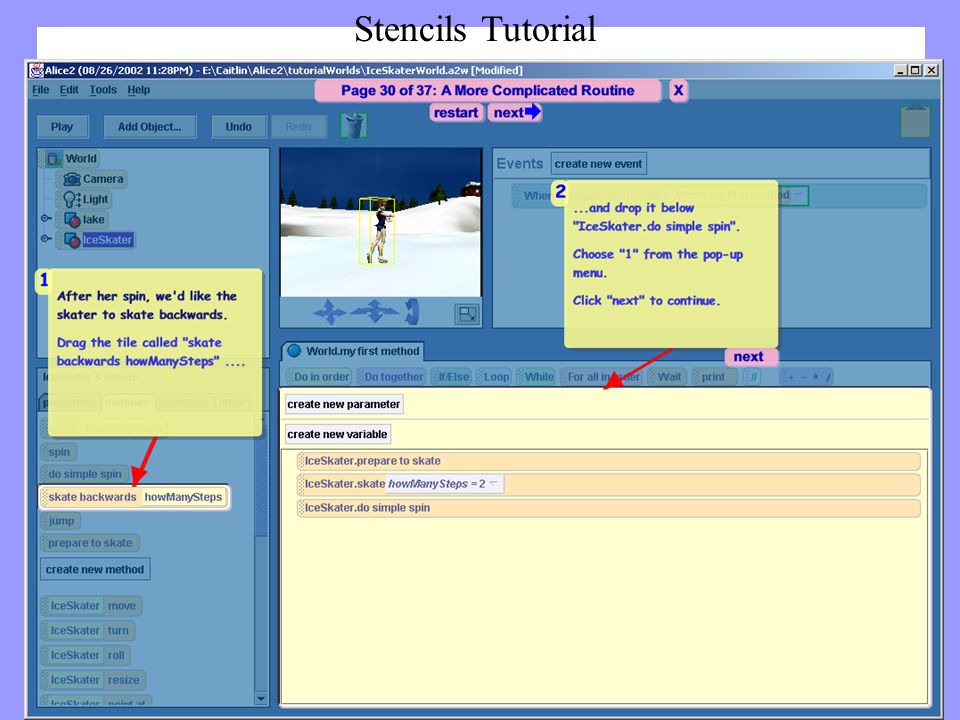Select the spin method tile
960x720 pixels.
click(59, 452)
